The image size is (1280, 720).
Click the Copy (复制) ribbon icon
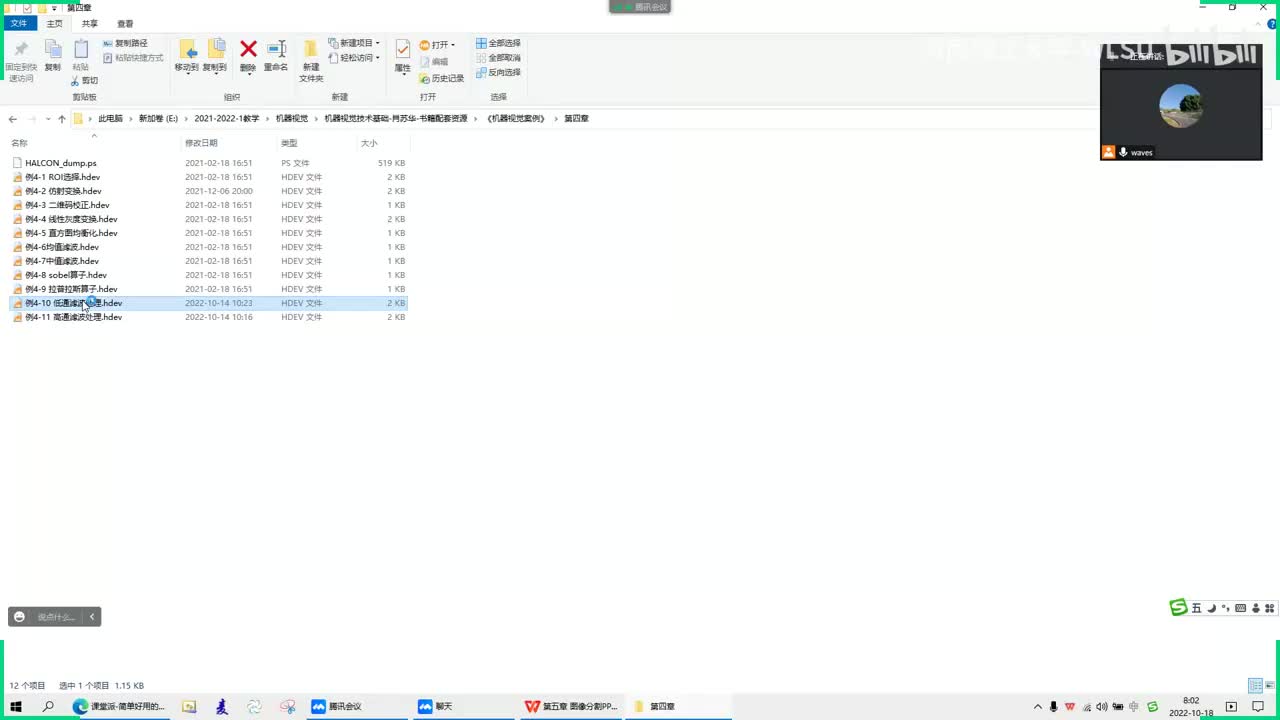tap(52, 50)
